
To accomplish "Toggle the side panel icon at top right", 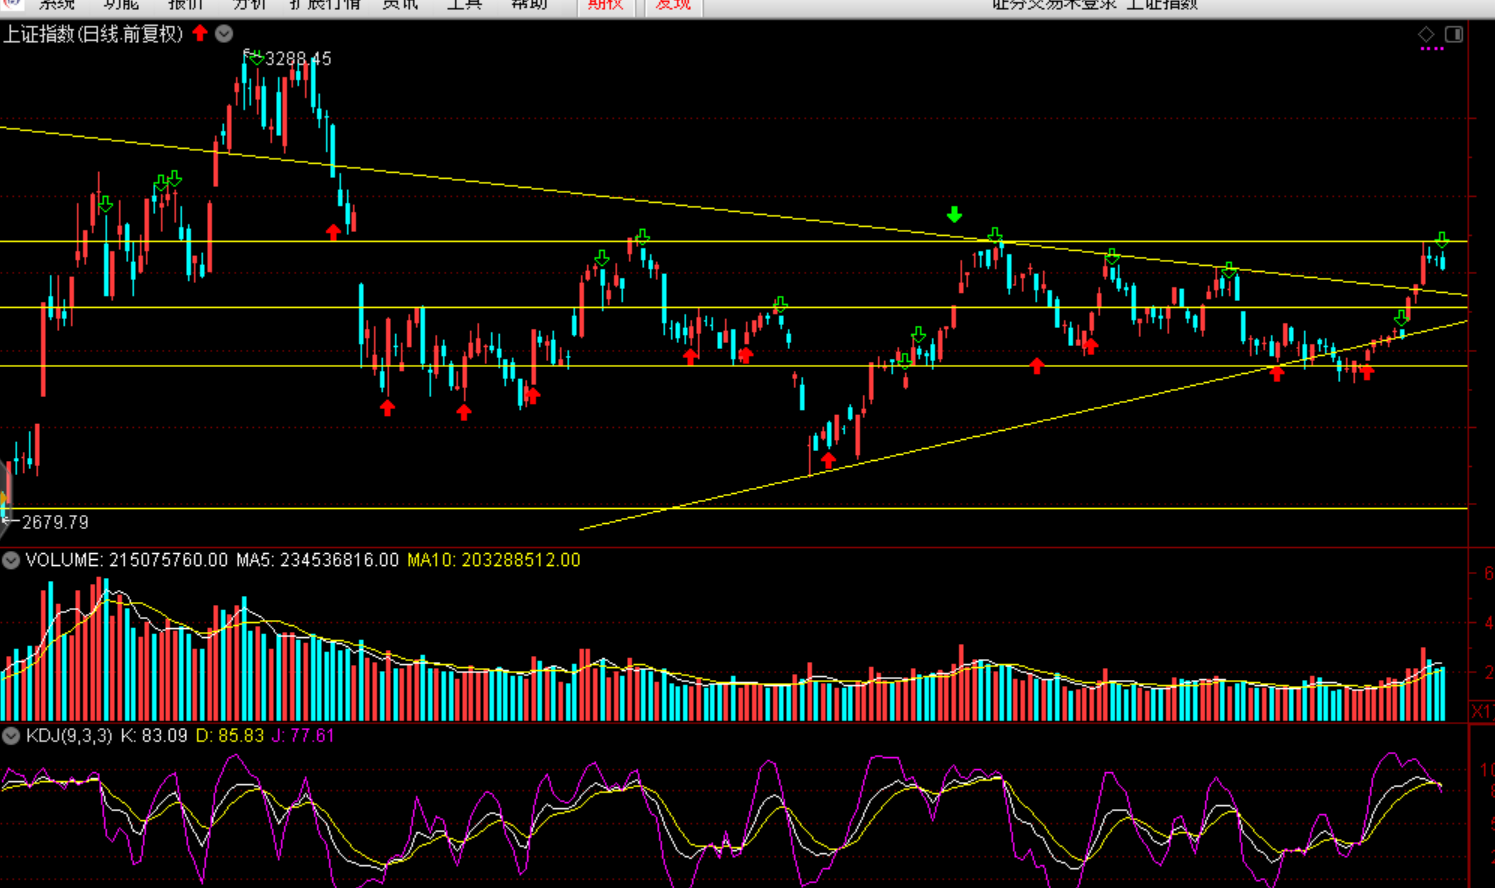I will pos(1454,34).
